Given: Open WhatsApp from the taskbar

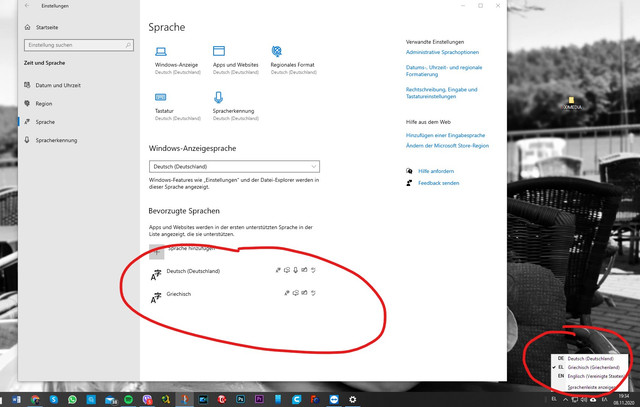Looking at the screenshot, I should (x=72, y=400).
